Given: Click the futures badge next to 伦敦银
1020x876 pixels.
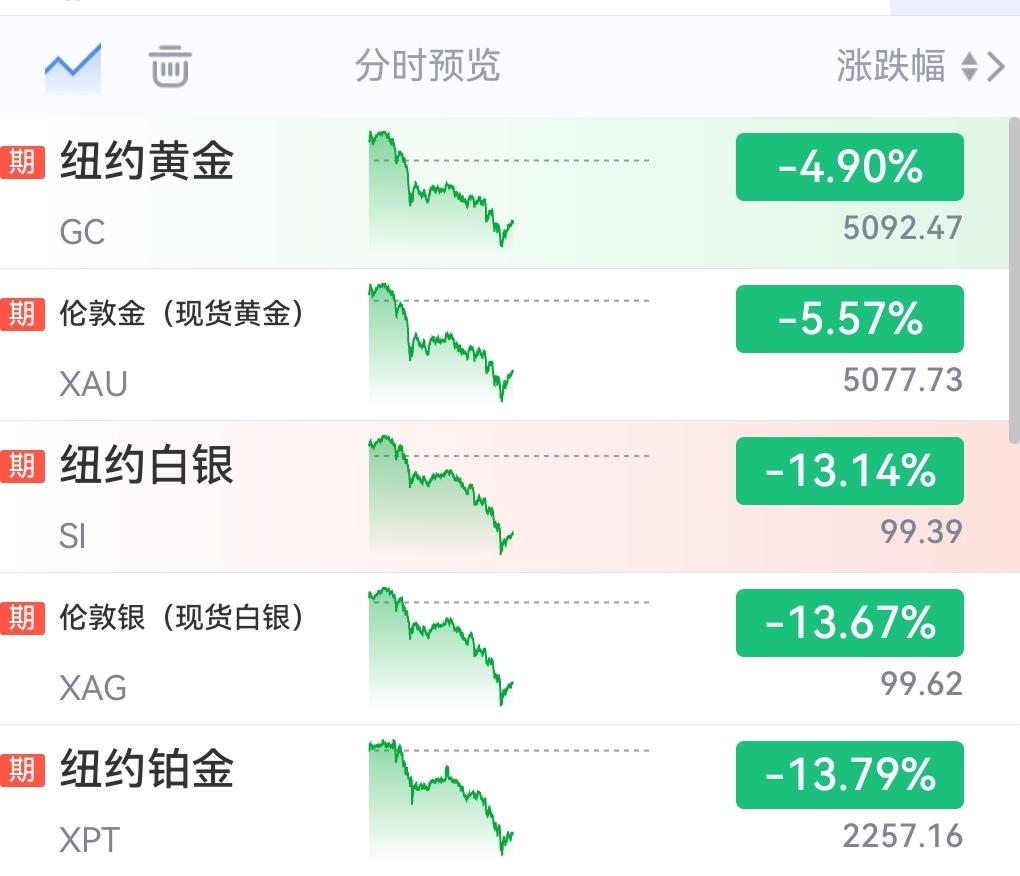Looking at the screenshot, I should [x=23, y=618].
